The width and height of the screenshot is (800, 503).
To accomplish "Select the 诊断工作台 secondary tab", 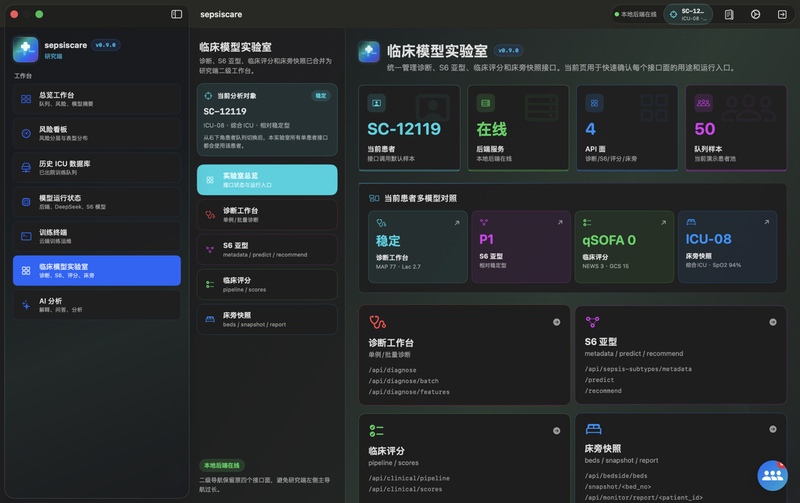I will tap(267, 214).
